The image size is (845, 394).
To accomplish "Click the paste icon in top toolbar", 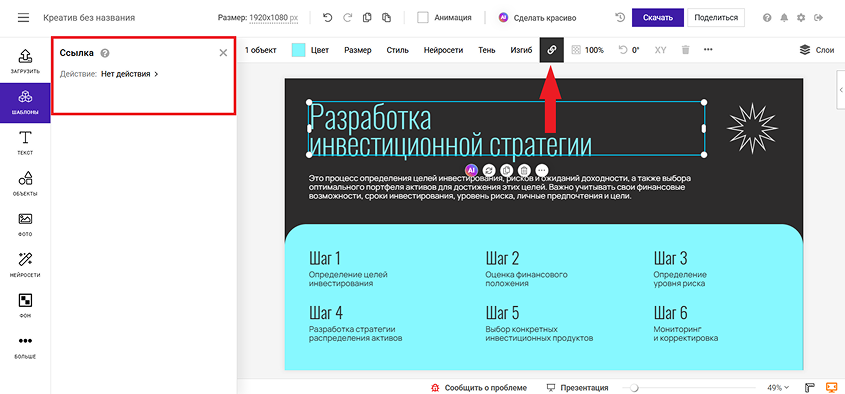I will point(386,18).
